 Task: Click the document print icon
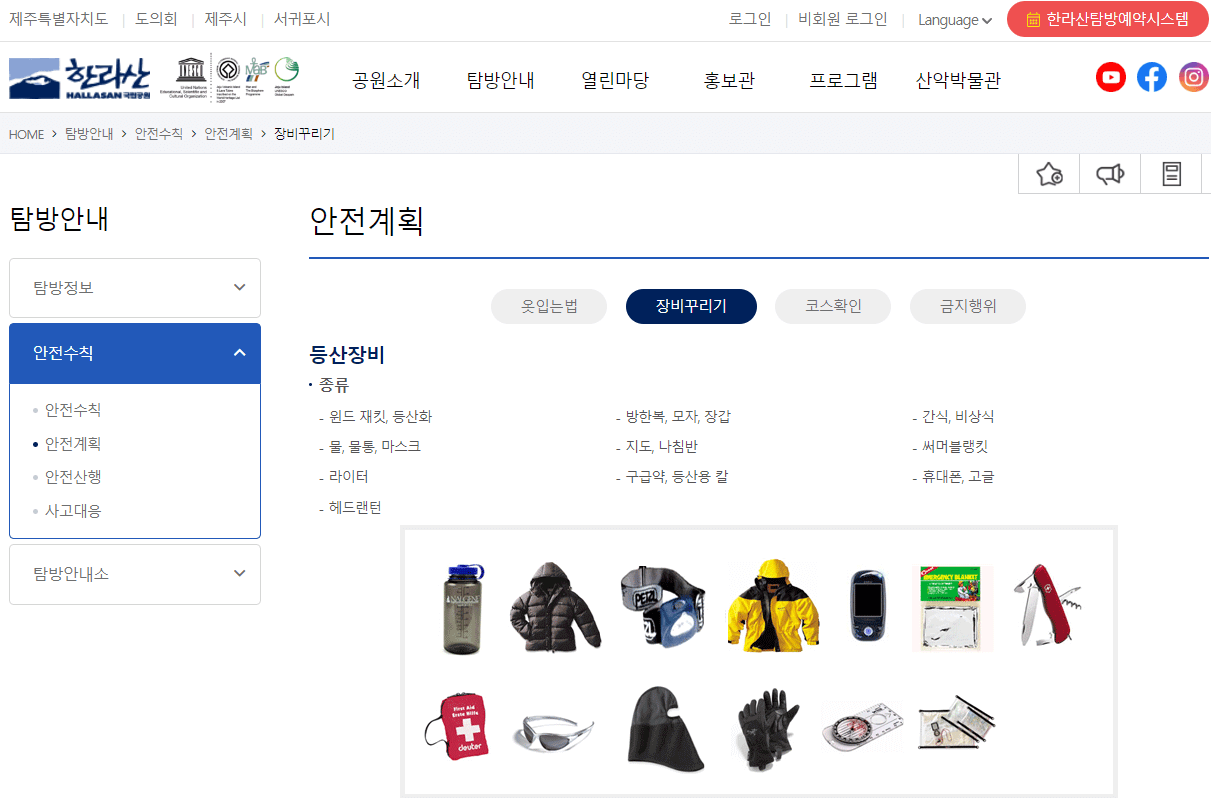[x=1170, y=172]
